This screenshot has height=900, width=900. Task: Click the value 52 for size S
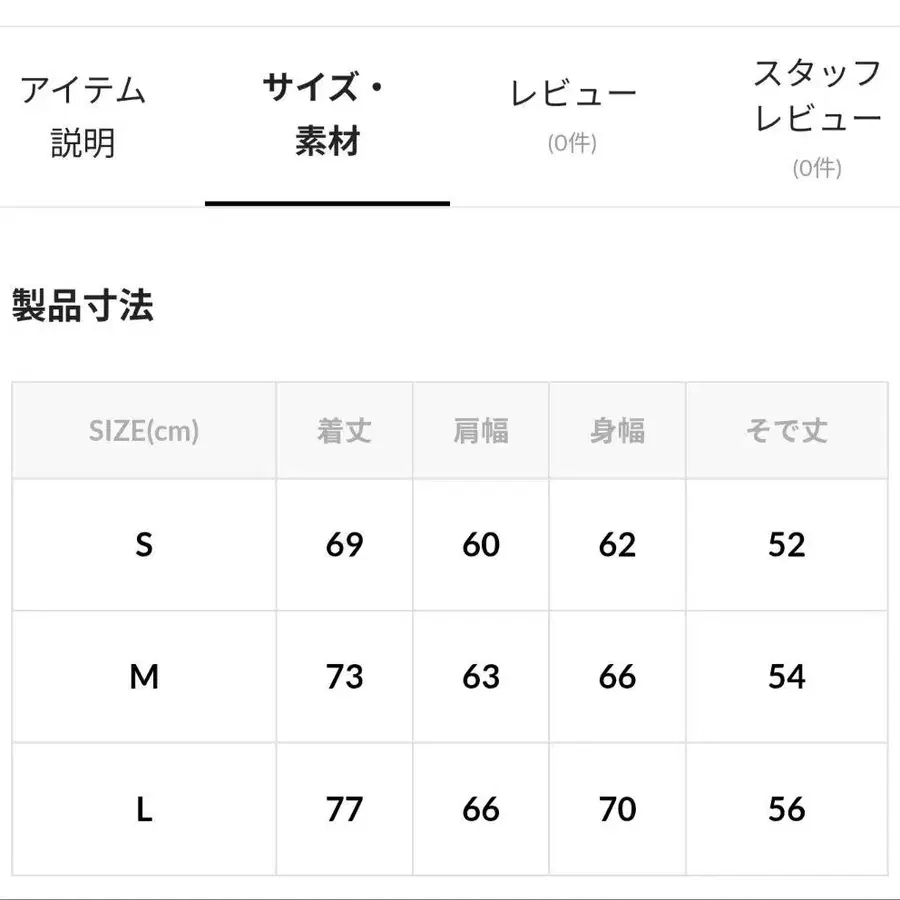pos(786,545)
